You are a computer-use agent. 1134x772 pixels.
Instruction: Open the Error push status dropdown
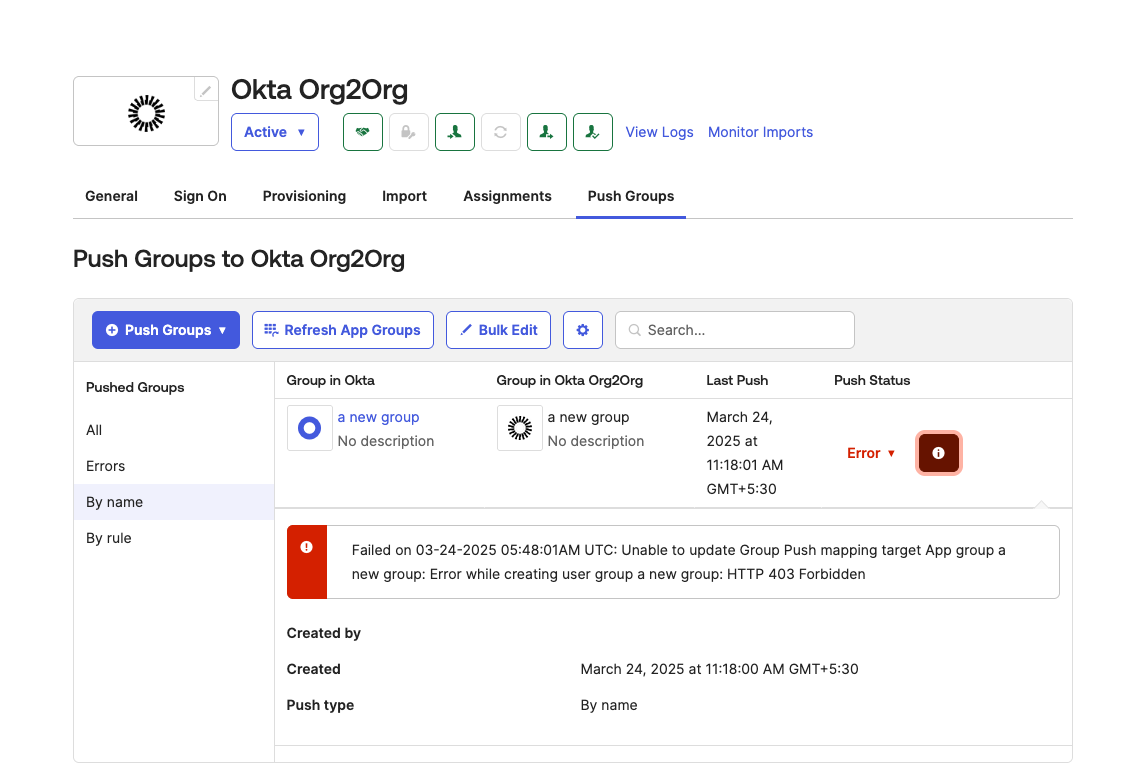pos(871,453)
